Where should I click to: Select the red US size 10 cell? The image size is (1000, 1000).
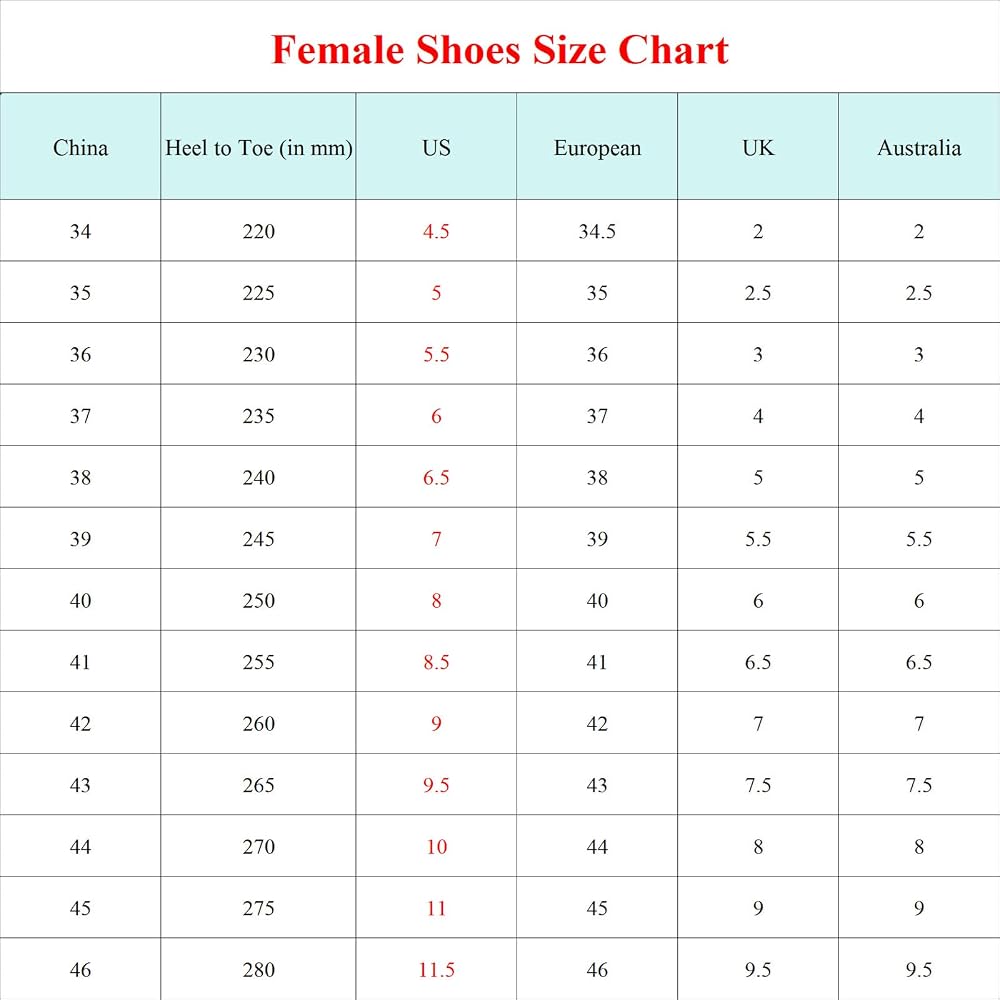[x=436, y=846]
